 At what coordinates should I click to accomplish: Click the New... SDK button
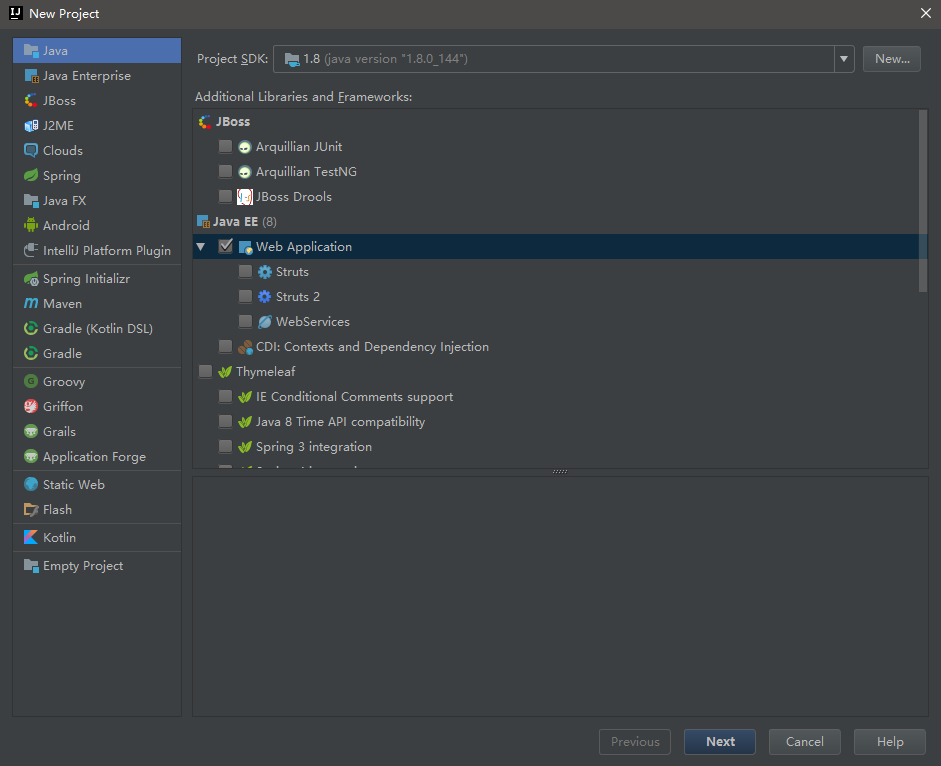[891, 59]
